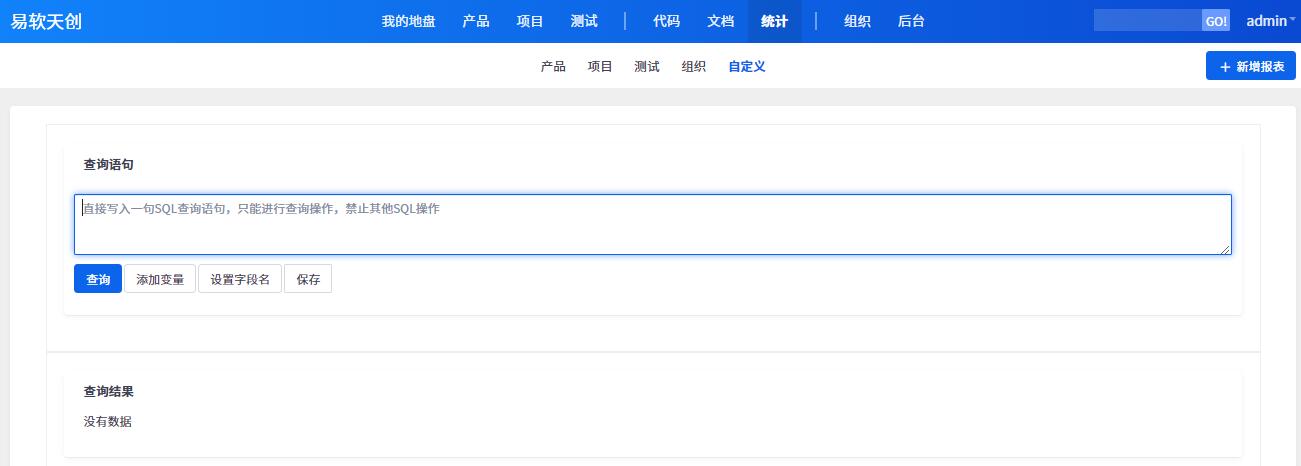This screenshot has height=466, width=1301.
Task: Click the 易软天创 logo text
Action: 46,21
